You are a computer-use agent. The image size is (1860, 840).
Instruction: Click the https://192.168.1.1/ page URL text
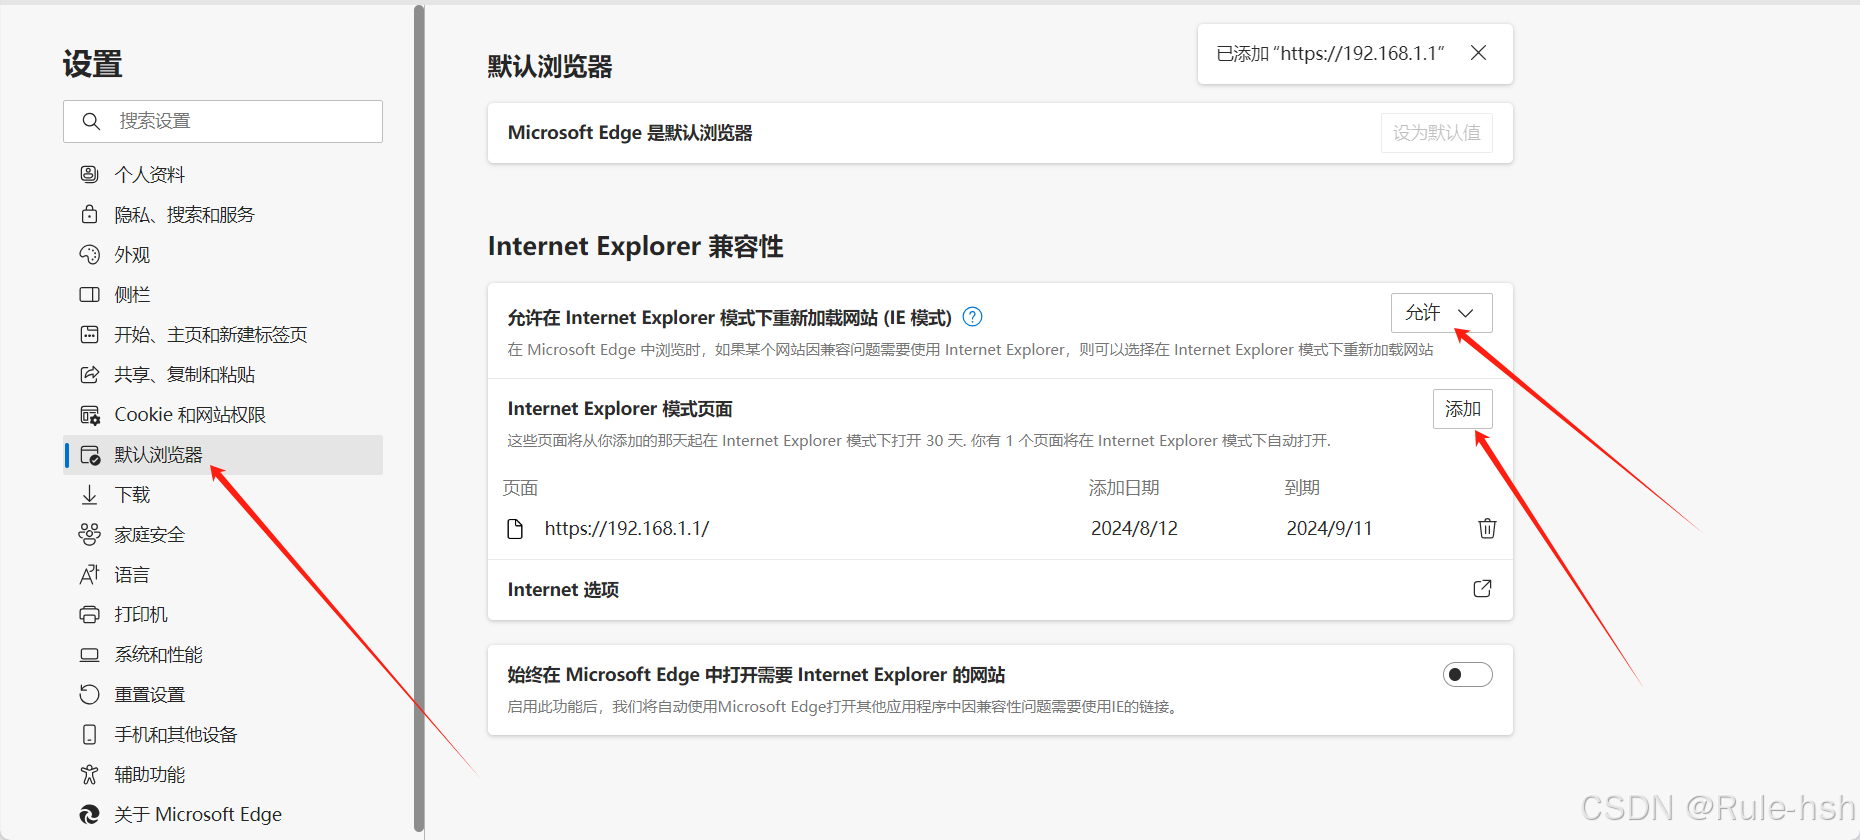point(627,528)
